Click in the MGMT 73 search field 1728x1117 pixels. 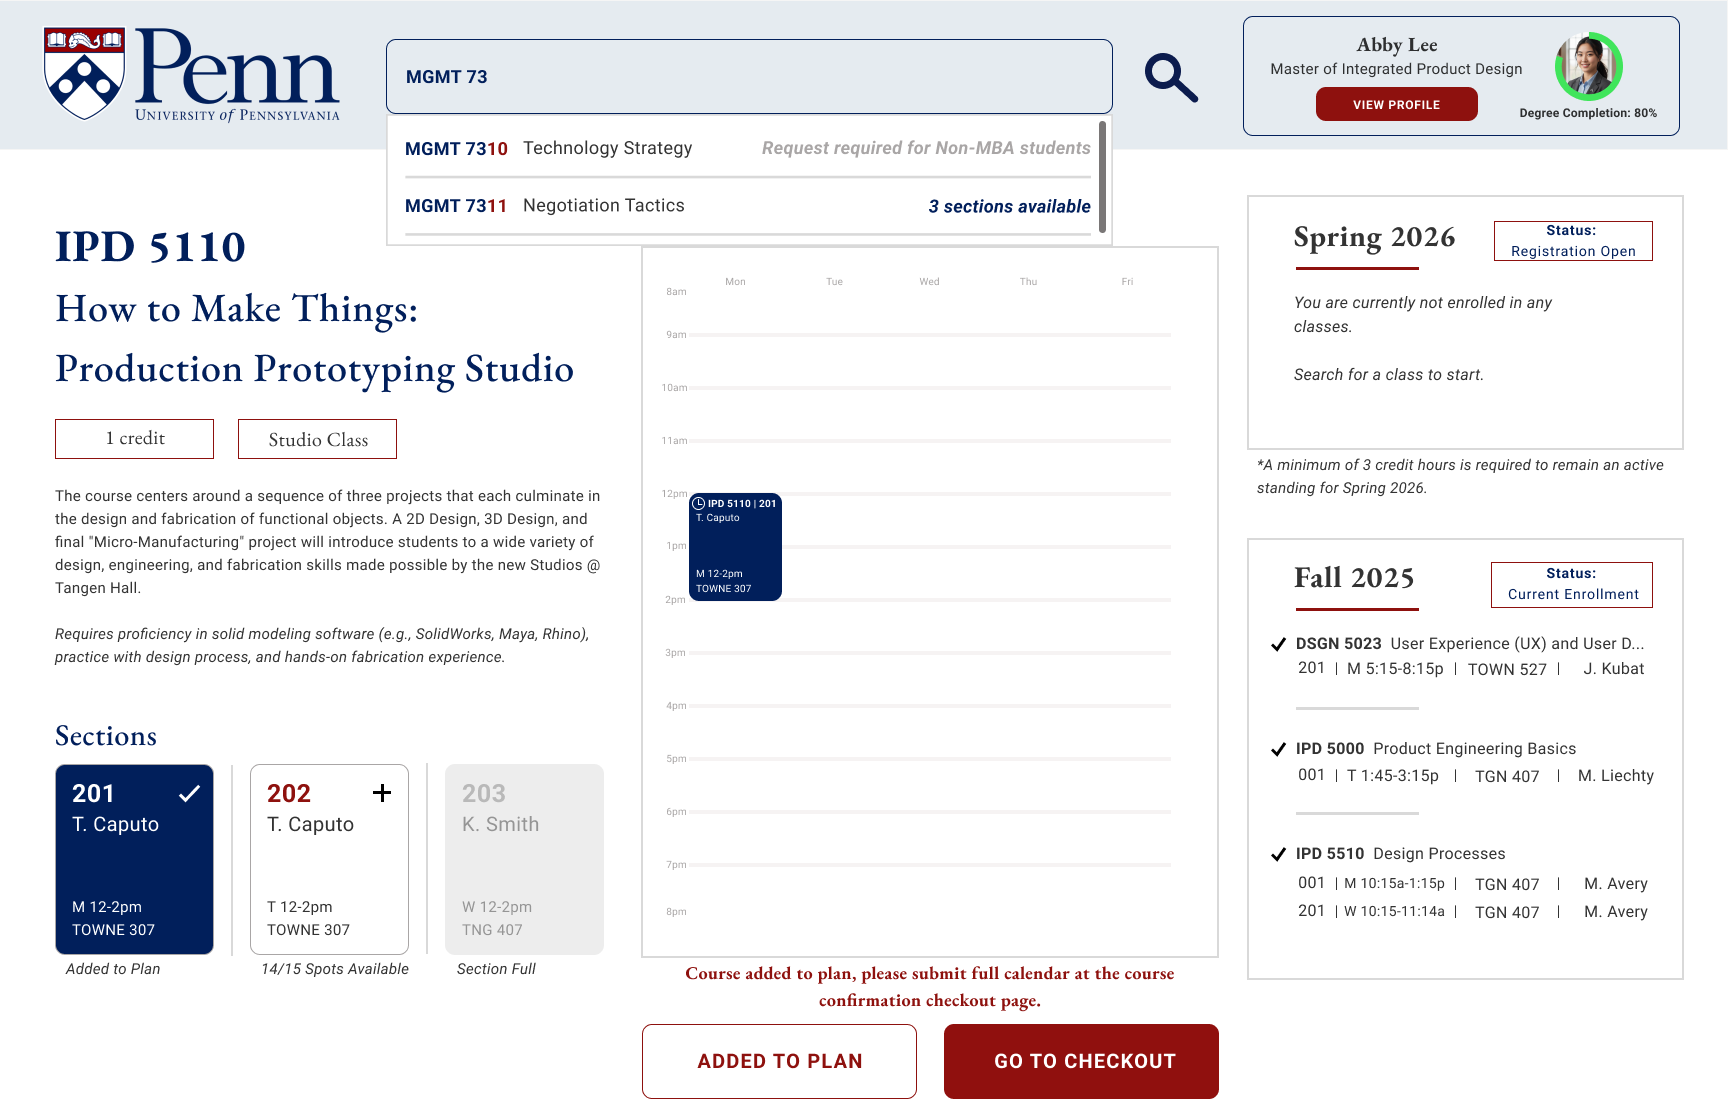point(748,77)
